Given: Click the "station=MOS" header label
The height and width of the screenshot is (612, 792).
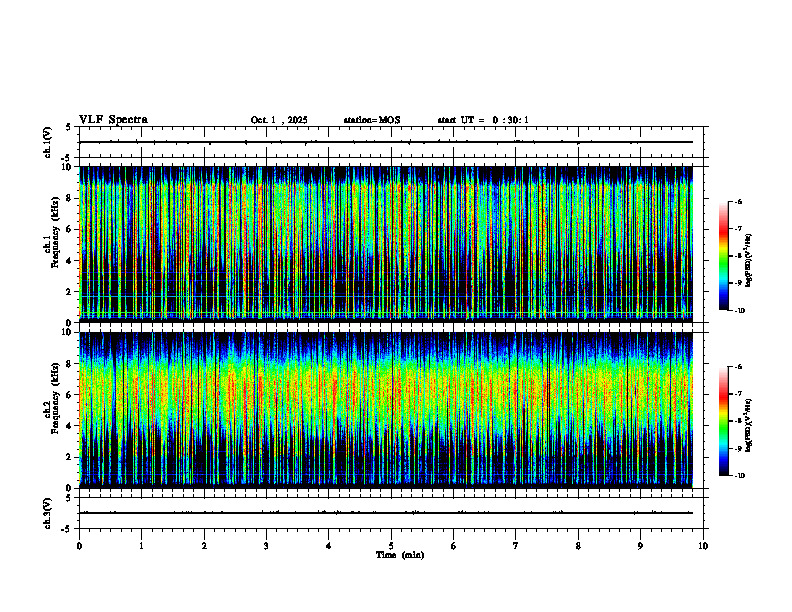Looking at the screenshot, I should [372, 120].
